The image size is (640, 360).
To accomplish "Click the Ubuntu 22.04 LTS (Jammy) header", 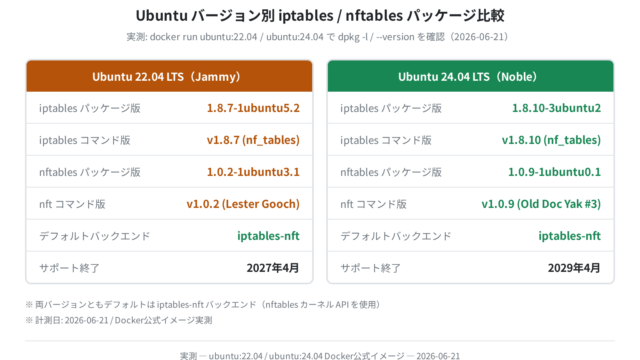I will [169, 76].
